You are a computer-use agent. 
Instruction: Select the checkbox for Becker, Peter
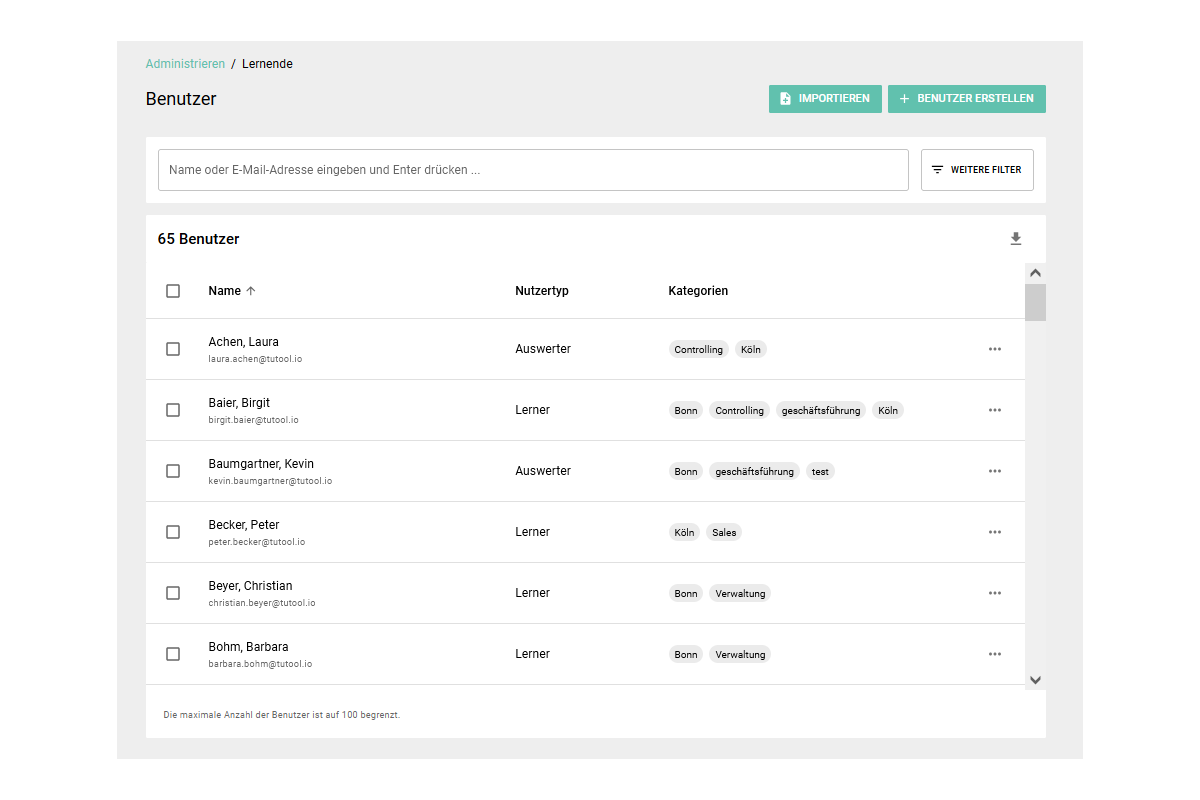pyautogui.click(x=173, y=532)
